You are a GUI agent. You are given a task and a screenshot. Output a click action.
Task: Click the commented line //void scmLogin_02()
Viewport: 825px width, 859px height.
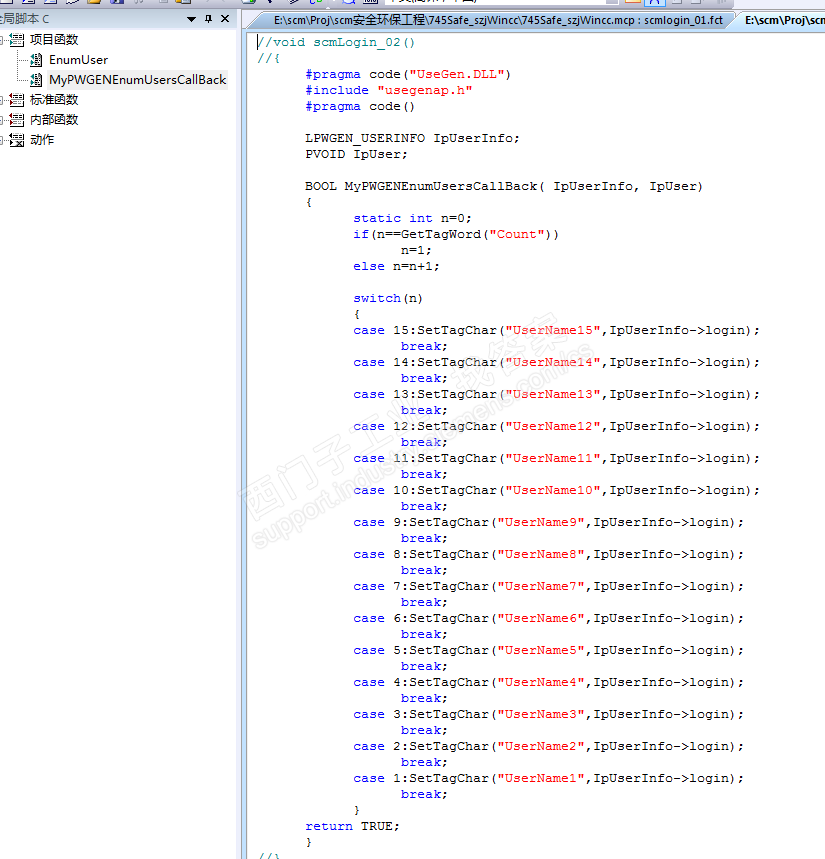pos(336,42)
